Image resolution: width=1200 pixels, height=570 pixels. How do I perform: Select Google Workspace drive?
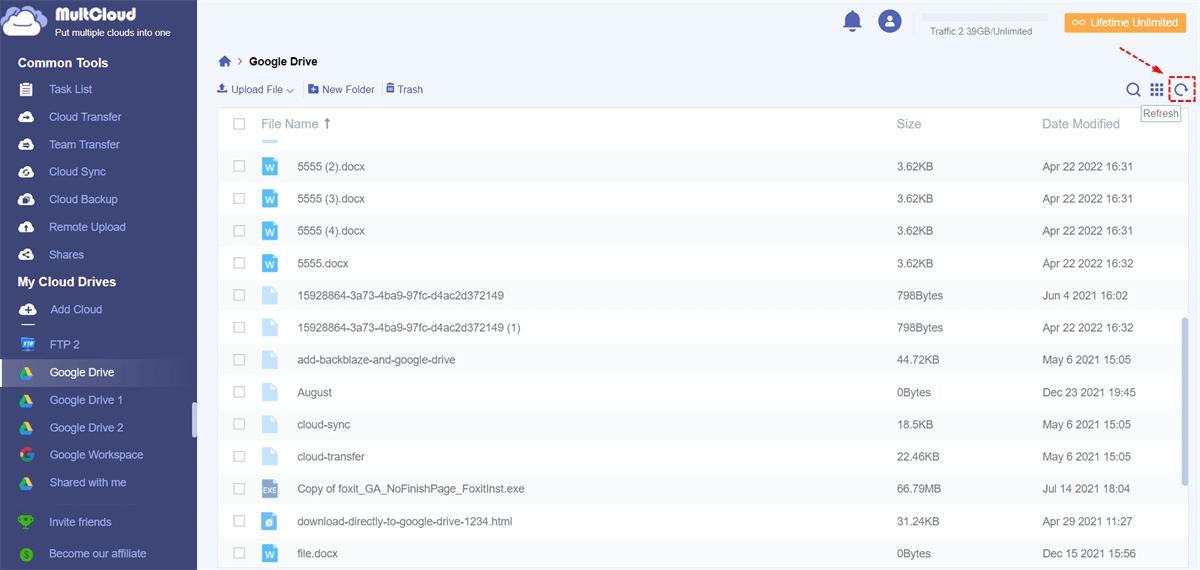tap(98, 455)
